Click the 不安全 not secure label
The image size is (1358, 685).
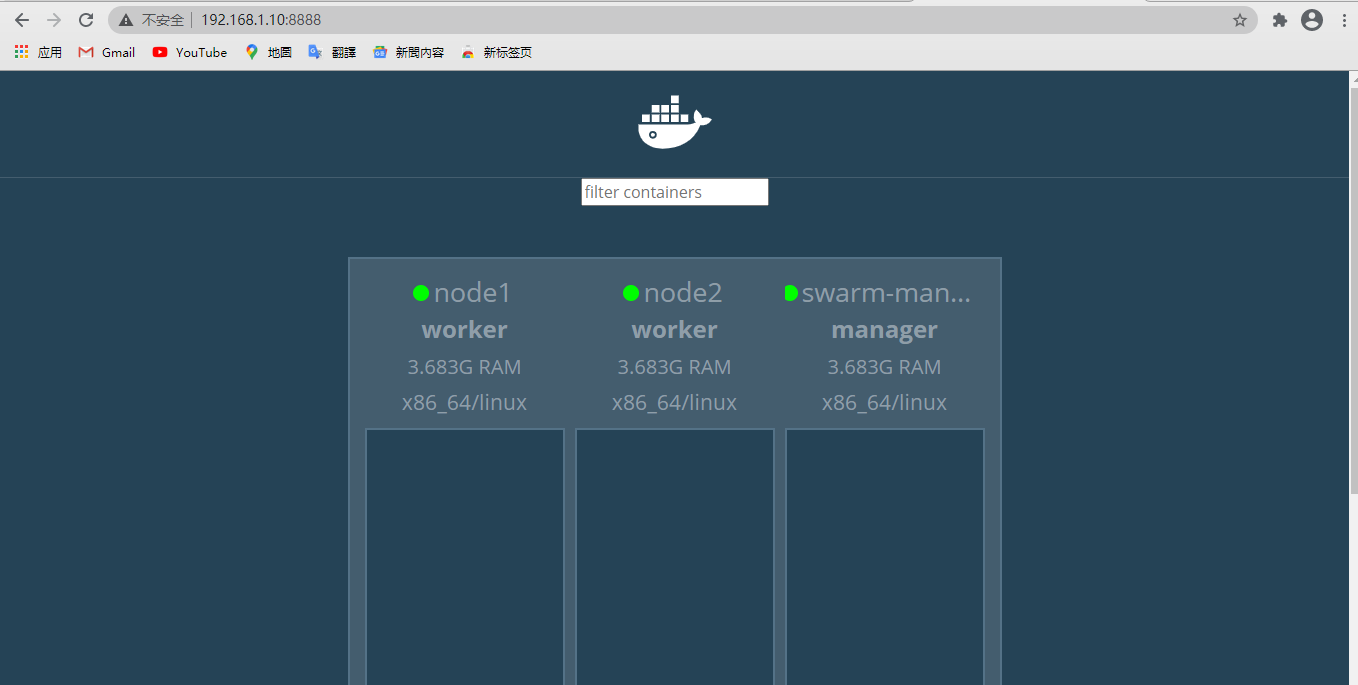[x=163, y=20]
